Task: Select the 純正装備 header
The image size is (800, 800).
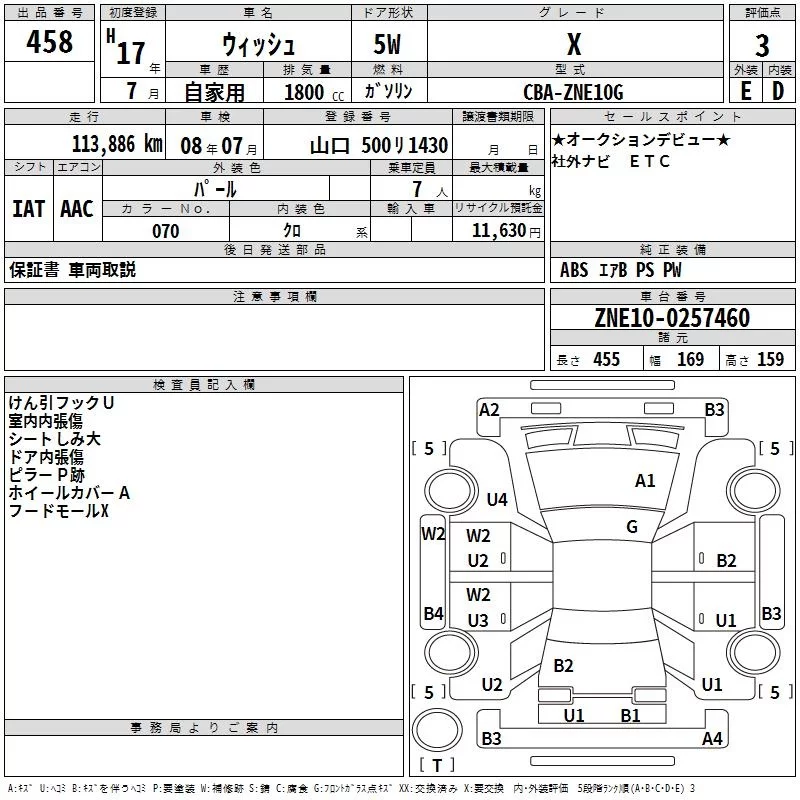Action: pyautogui.click(x=672, y=249)
